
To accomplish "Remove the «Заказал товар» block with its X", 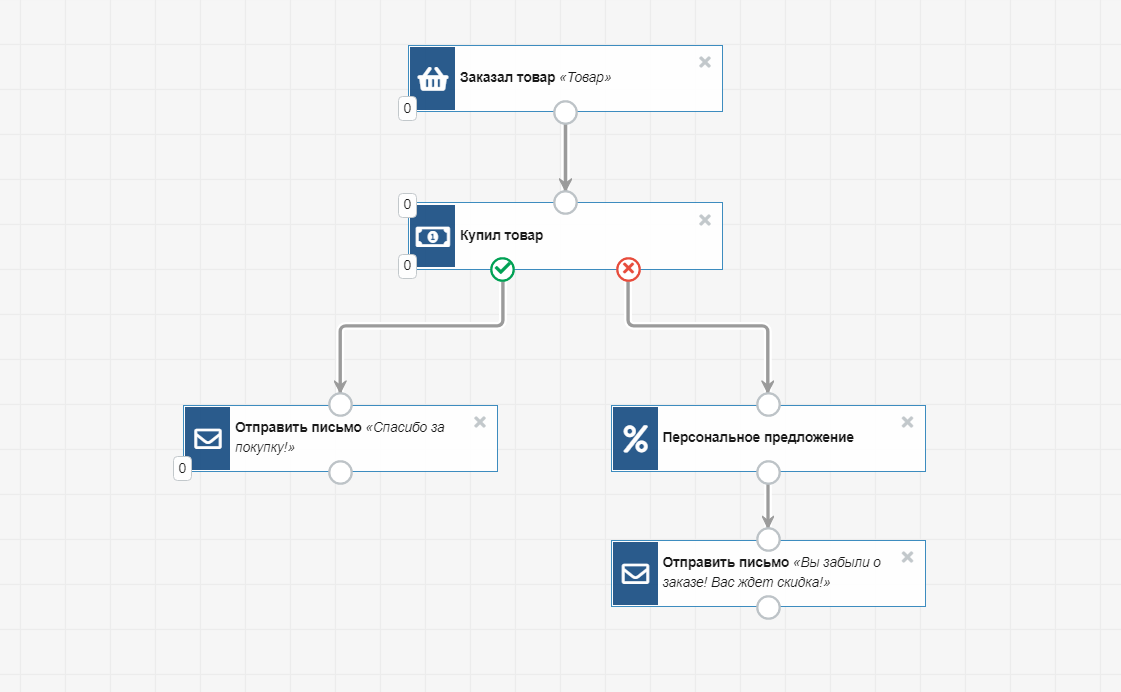I will (704, 62).
